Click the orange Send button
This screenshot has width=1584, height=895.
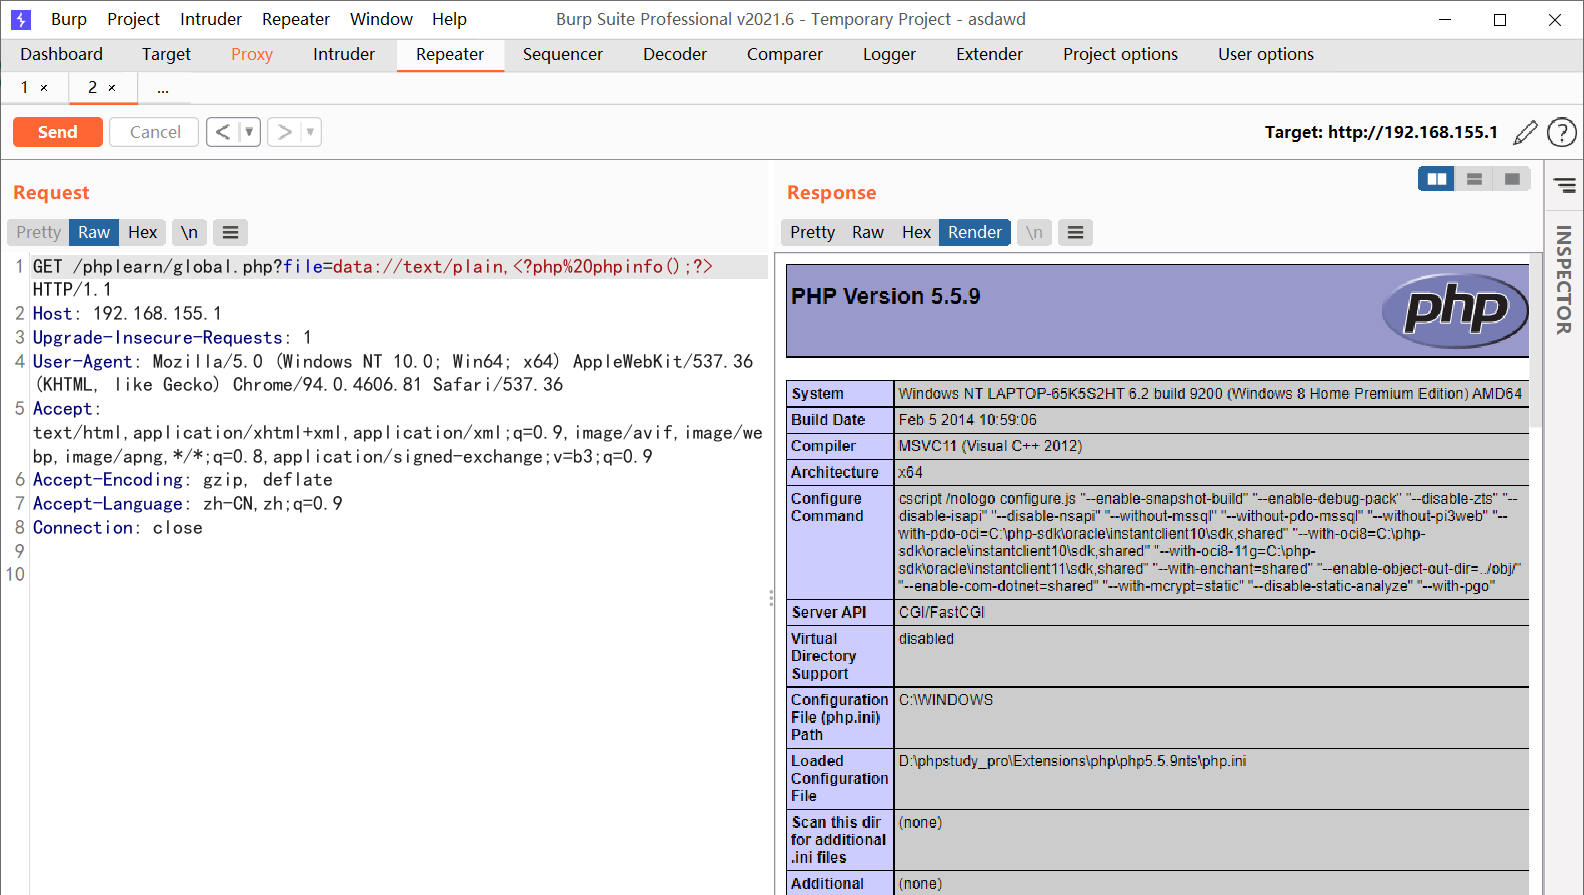click(58, 132)
